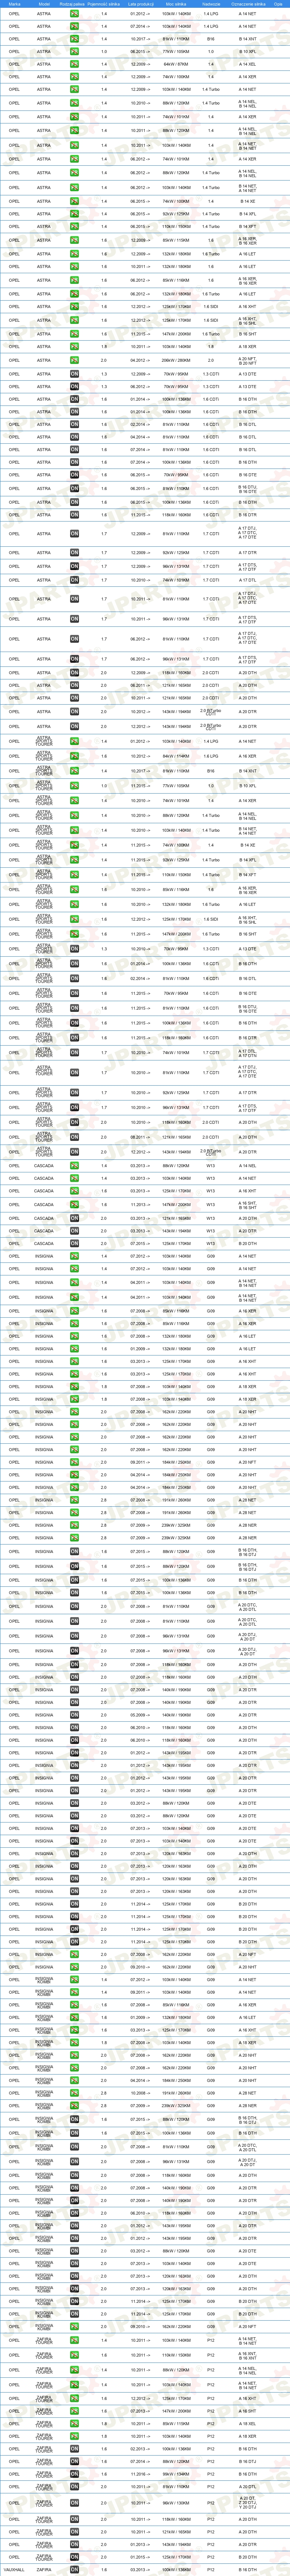Click diesel ON icon in ASTRA TOURER 1.3 CDTI row
Screen dimensions: 290x2576
coord(74,949)
